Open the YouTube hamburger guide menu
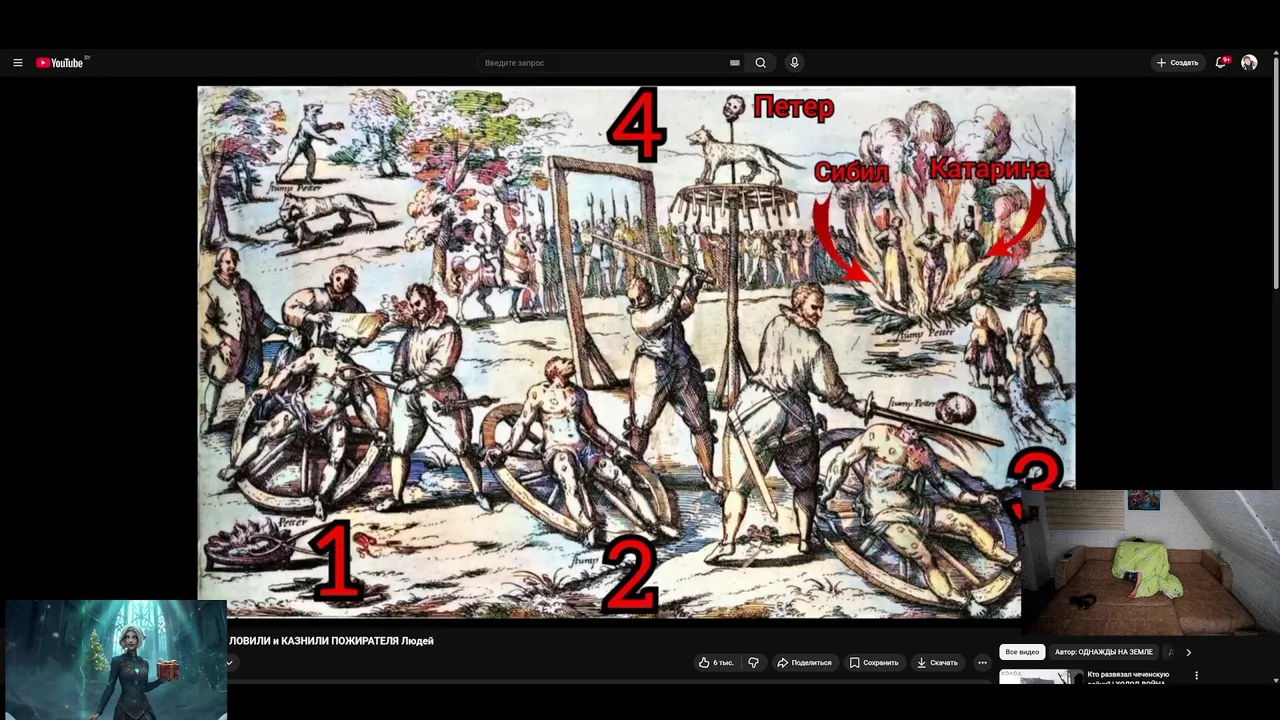1280x720 pixels. point(17,63)
